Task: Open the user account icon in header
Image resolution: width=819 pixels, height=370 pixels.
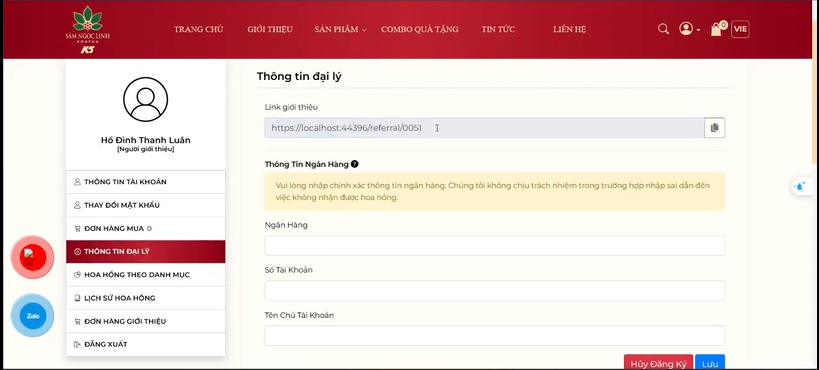Action: click(x=686, y=29)
